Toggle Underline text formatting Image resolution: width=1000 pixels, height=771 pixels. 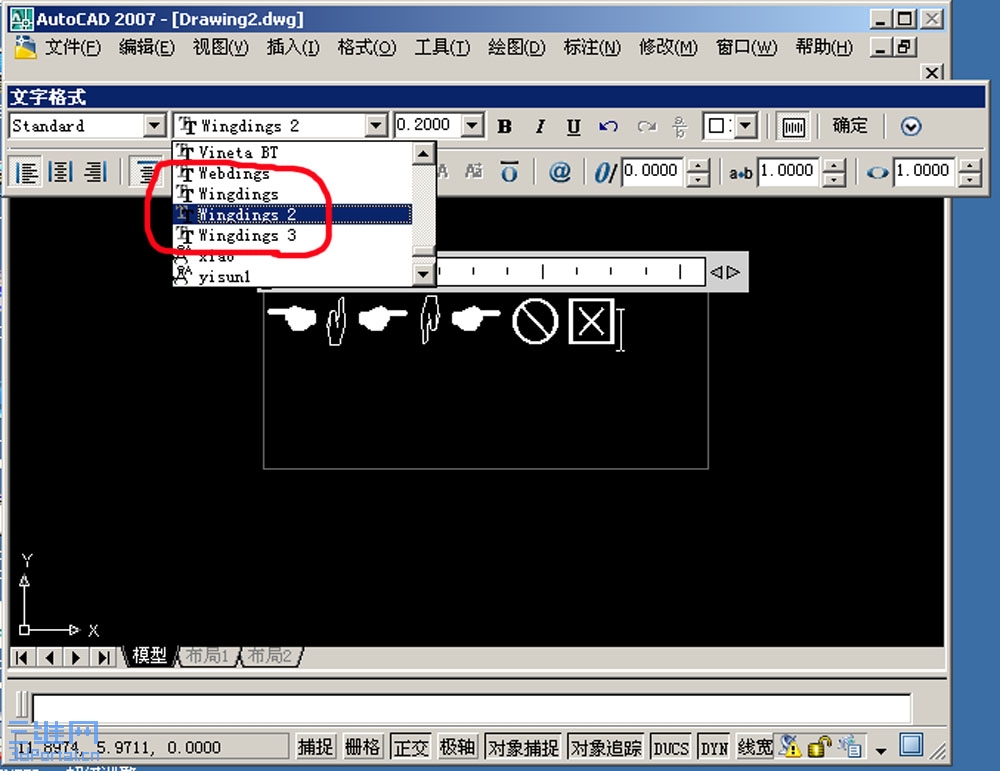pyautogui.click(x=573, y=126)
